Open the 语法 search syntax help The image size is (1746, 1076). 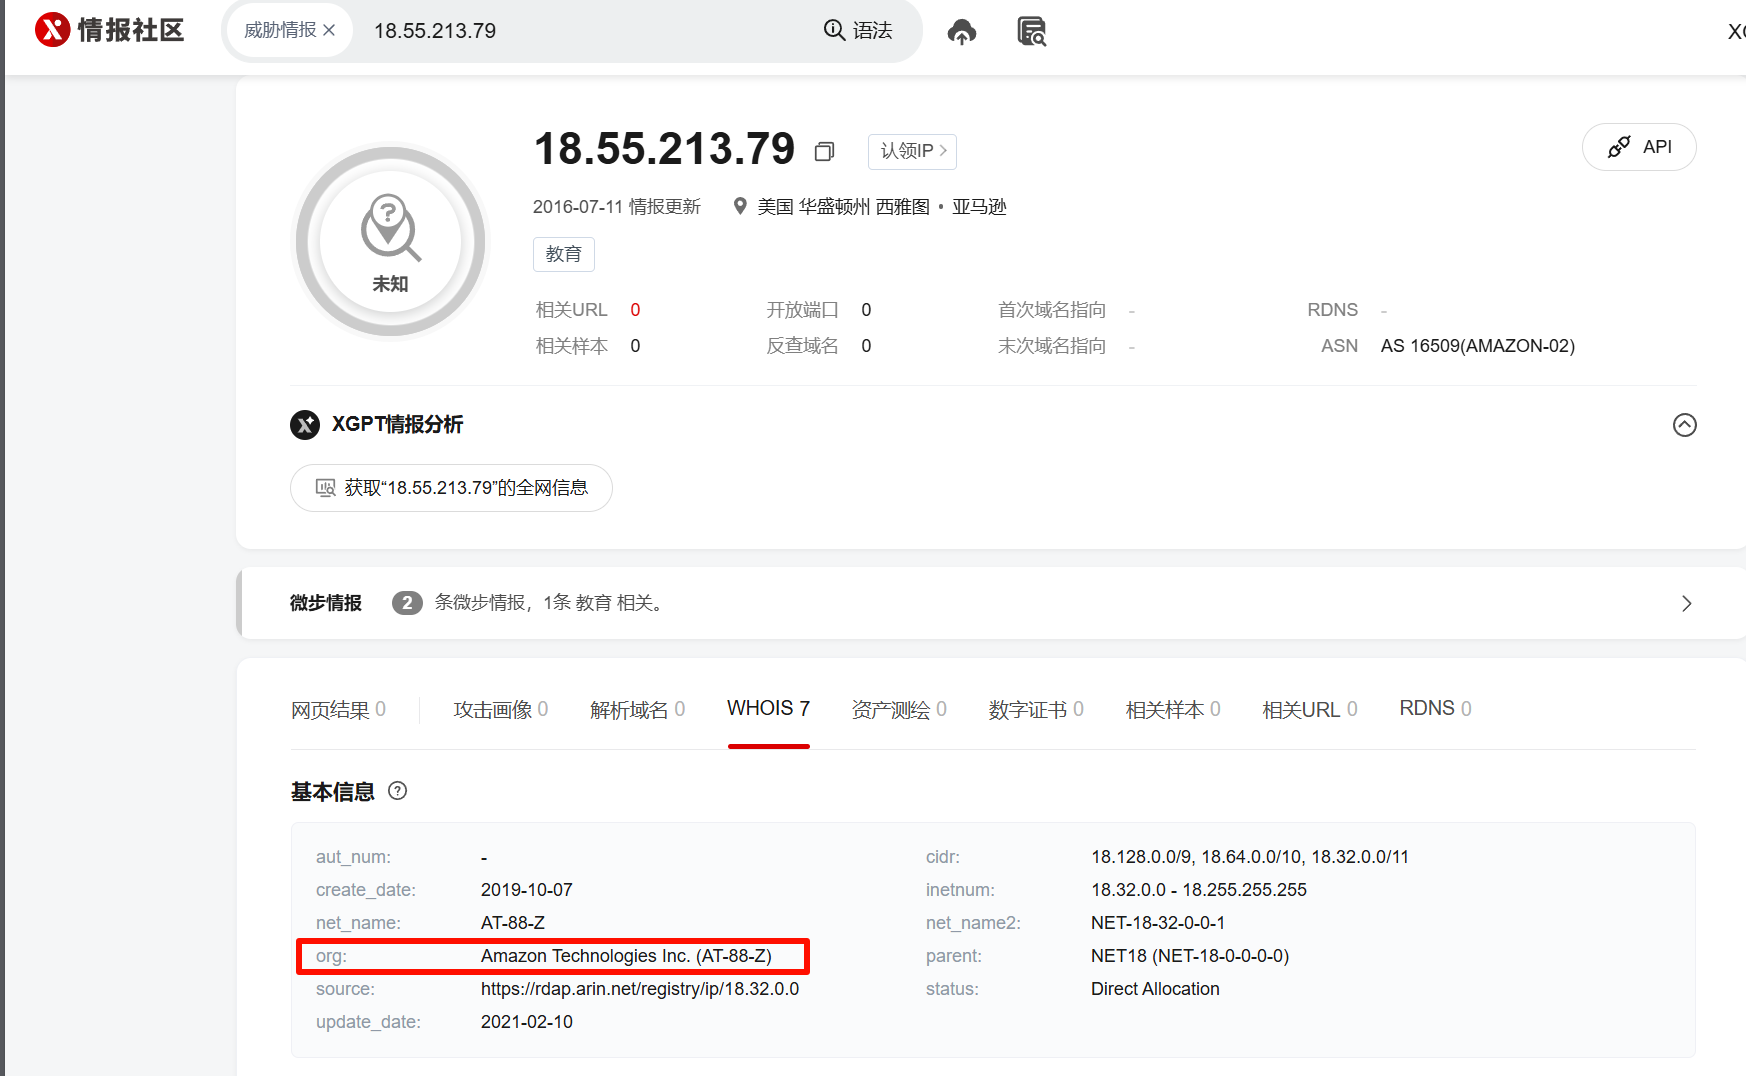858,30
